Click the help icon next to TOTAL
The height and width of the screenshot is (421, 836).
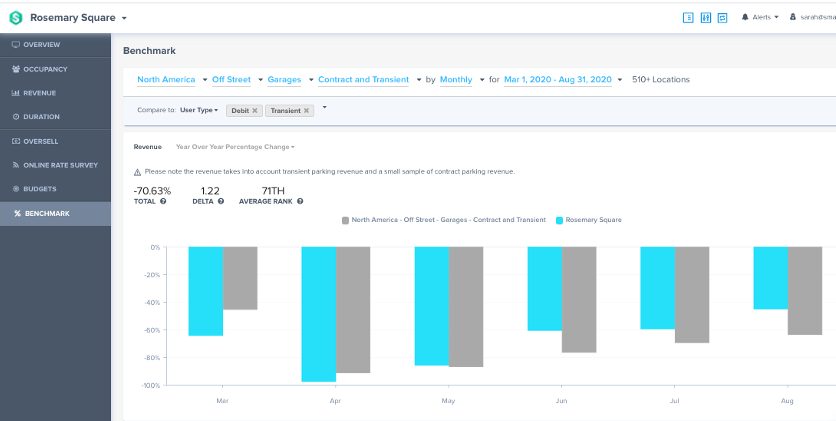coord(163,201)
